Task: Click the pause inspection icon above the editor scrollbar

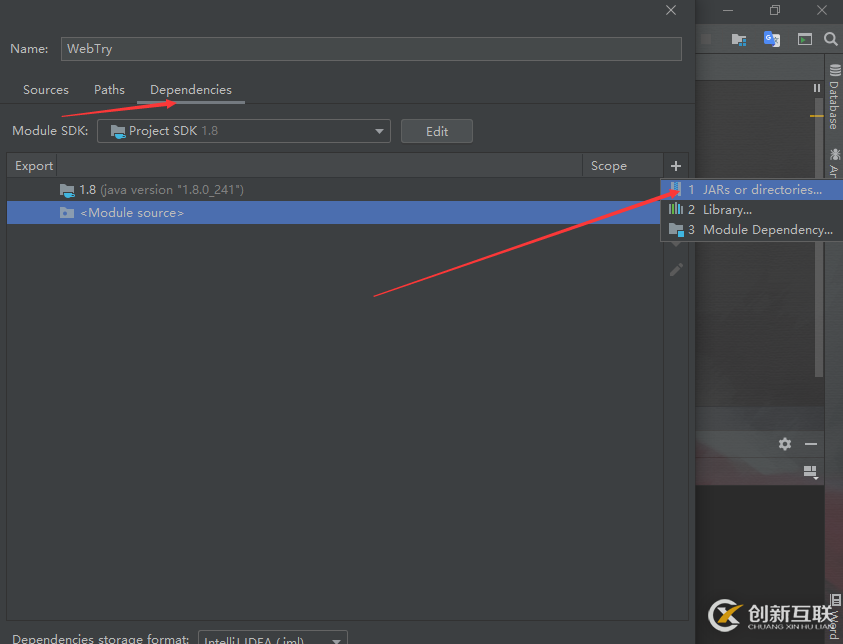Action: [817, 88]
